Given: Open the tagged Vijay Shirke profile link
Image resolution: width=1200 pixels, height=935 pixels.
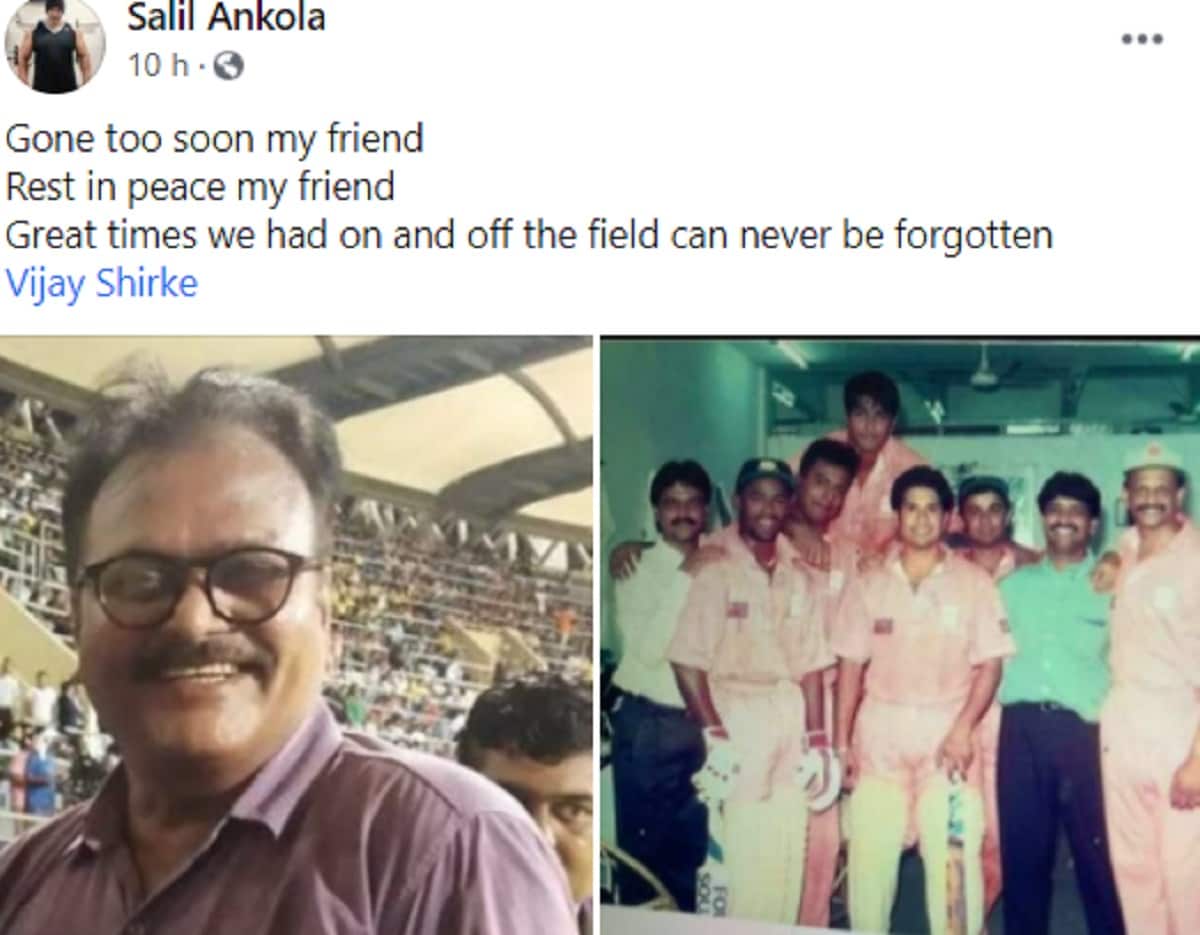Looking at the screenshot, I should coord(102,284).
